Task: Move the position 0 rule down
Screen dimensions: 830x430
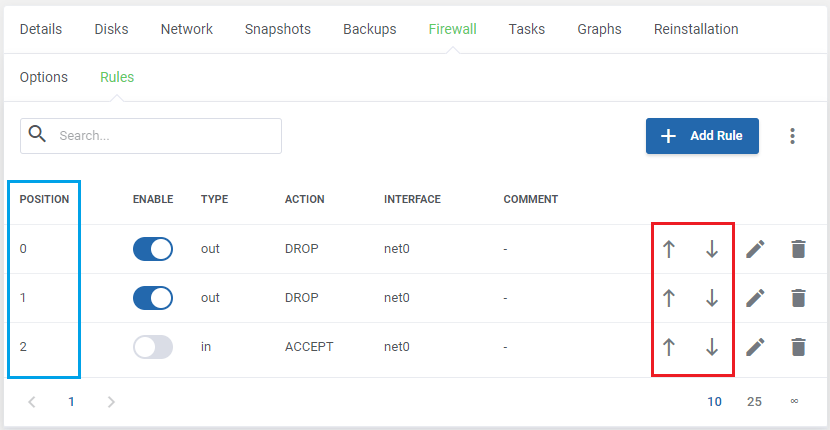Action: pos(712,249)
